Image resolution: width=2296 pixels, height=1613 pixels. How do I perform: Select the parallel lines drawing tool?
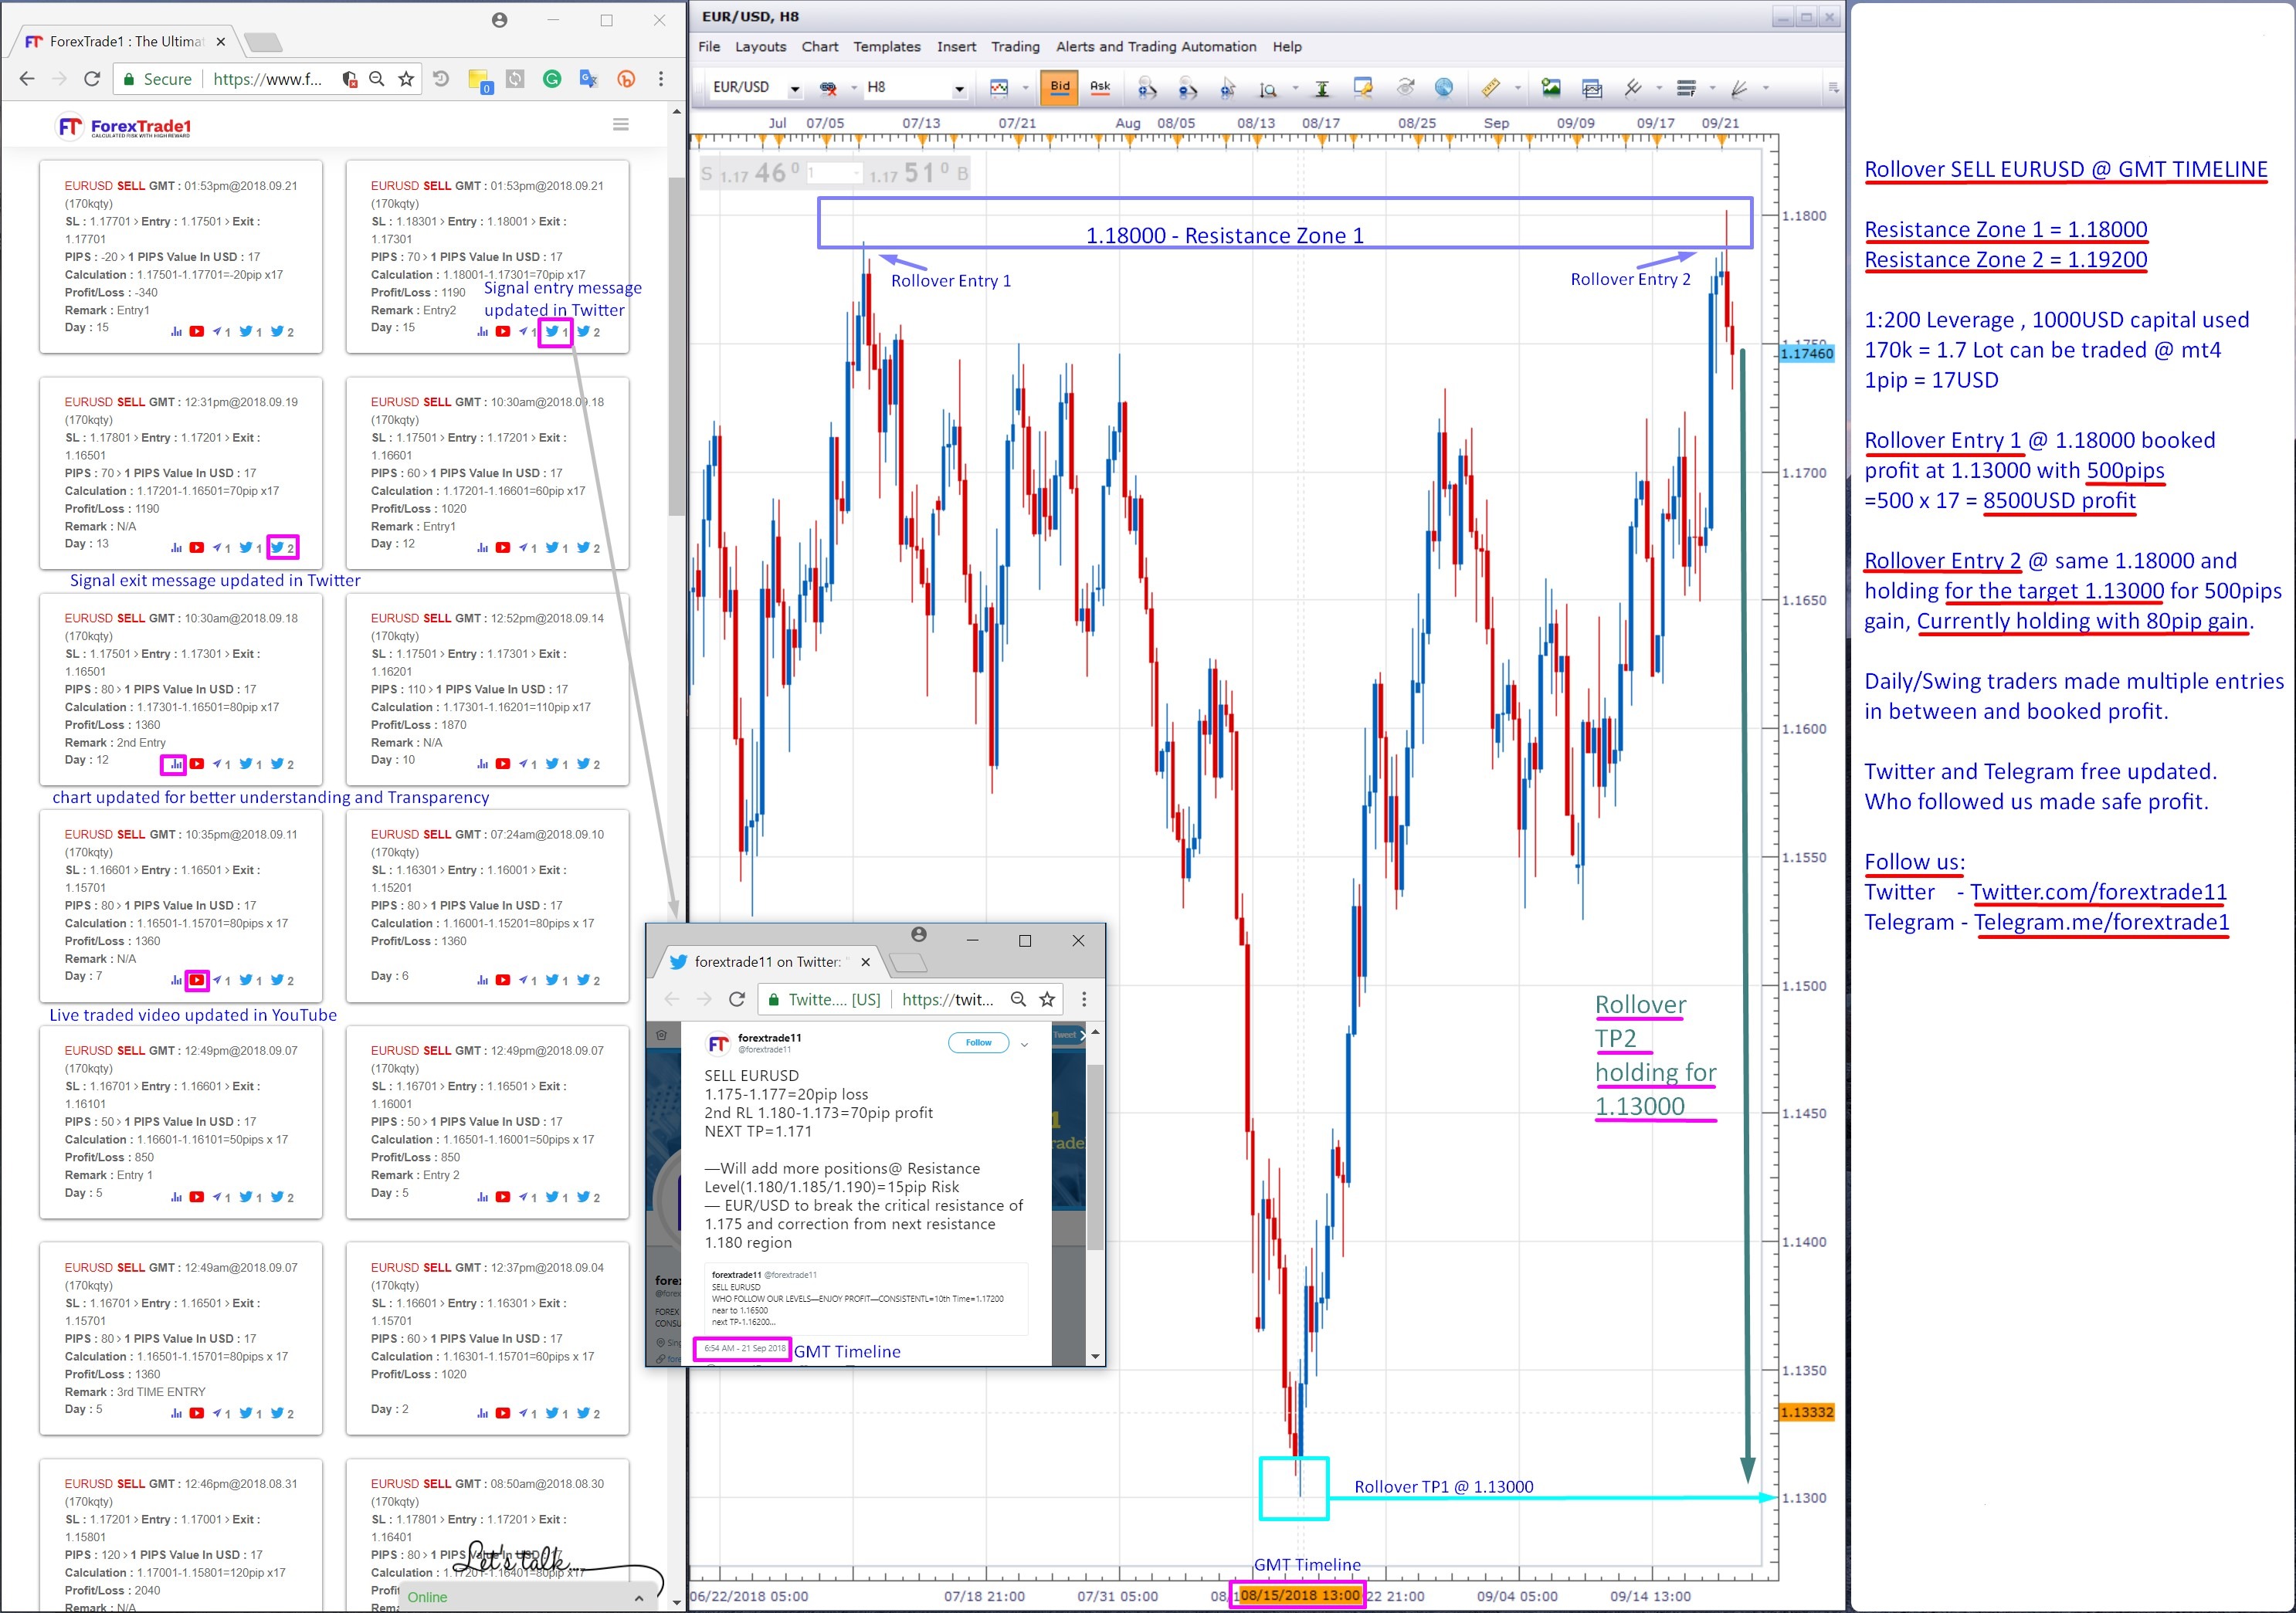tap(1633, 88)
